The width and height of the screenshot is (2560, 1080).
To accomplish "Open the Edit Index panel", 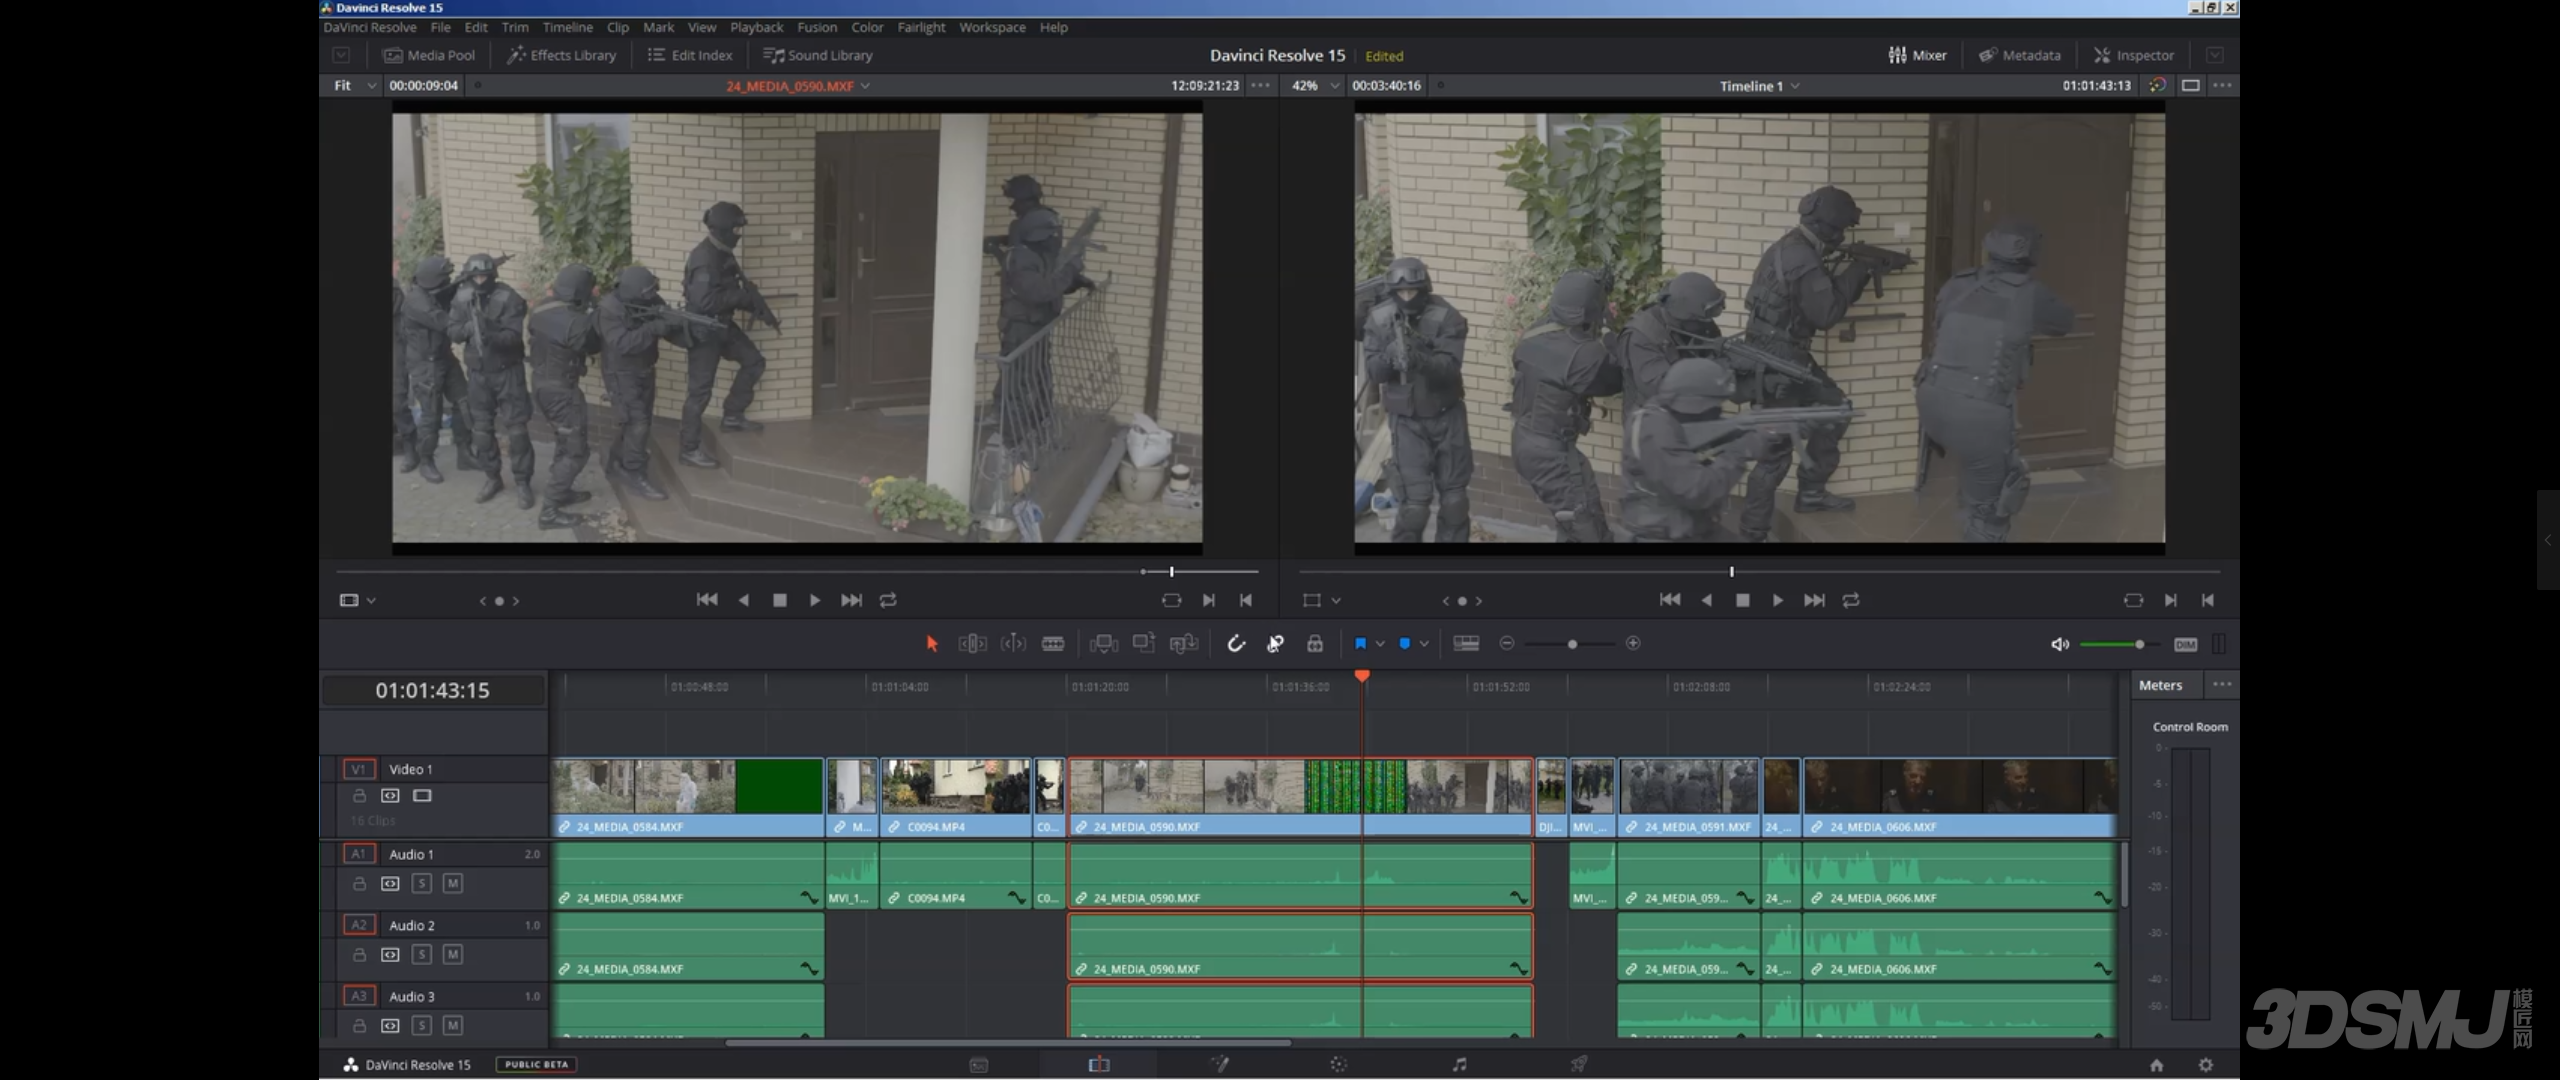I will click(690, 55).
